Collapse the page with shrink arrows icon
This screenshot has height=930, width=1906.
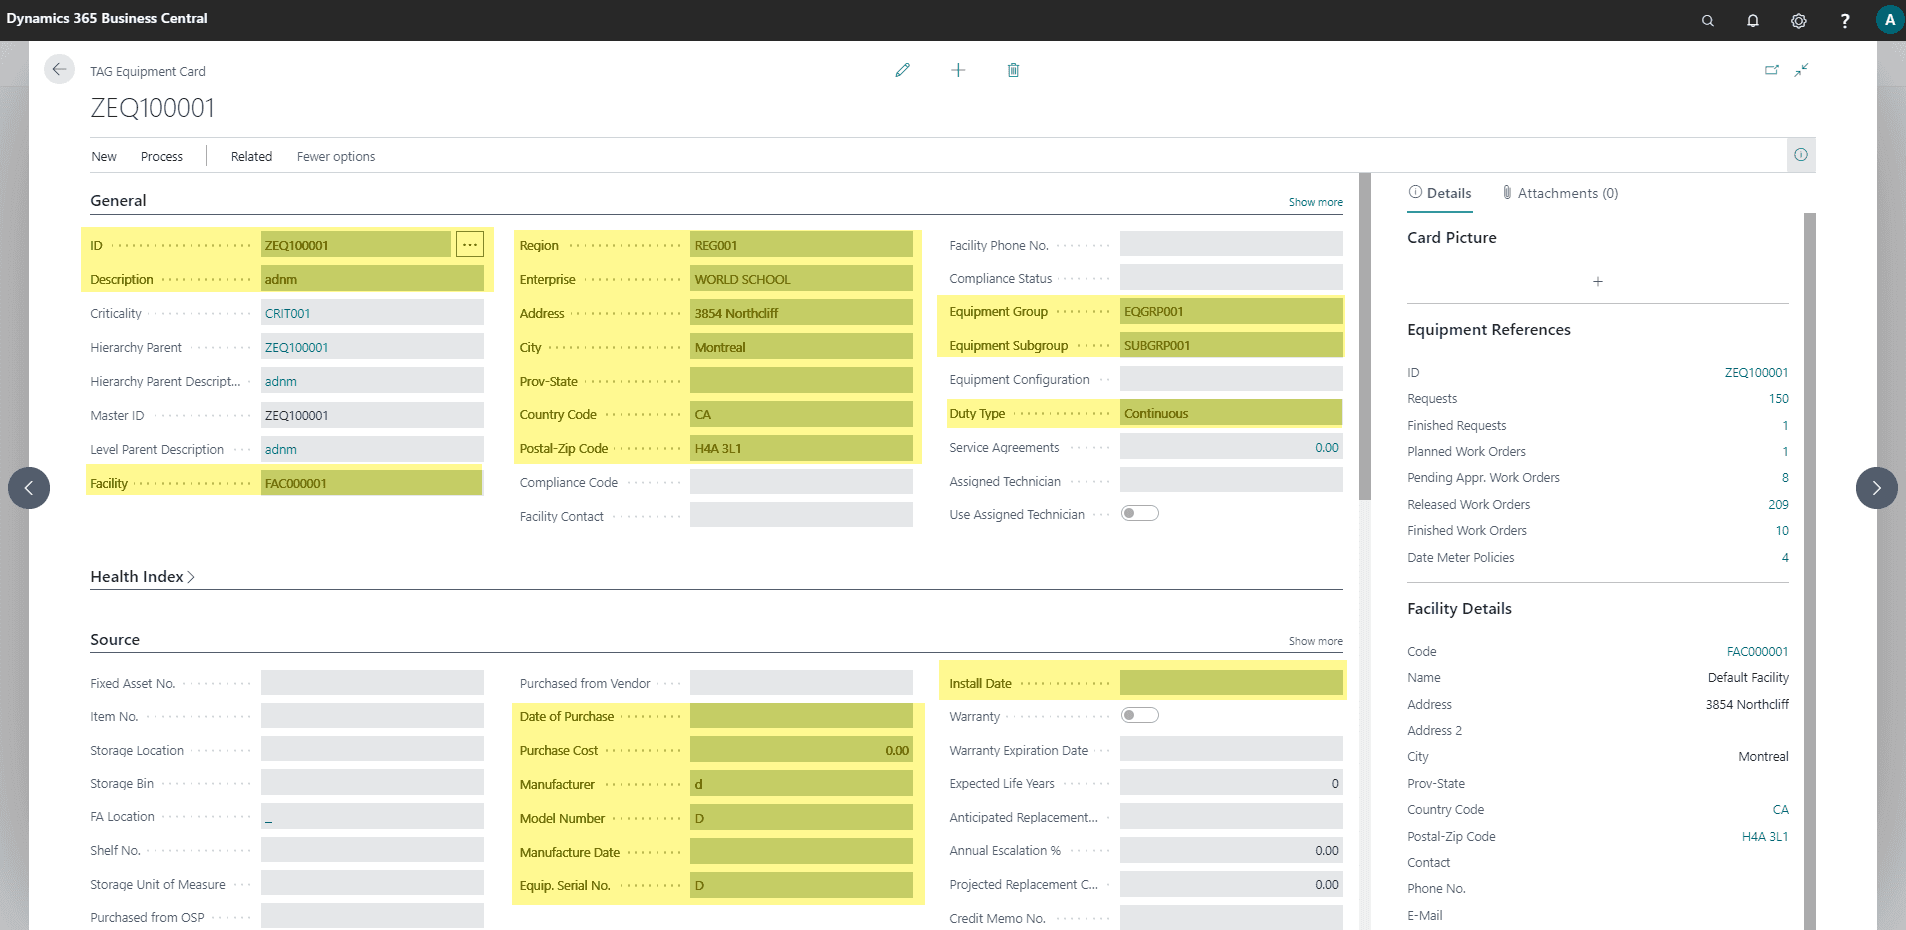tap(1801, 70)
